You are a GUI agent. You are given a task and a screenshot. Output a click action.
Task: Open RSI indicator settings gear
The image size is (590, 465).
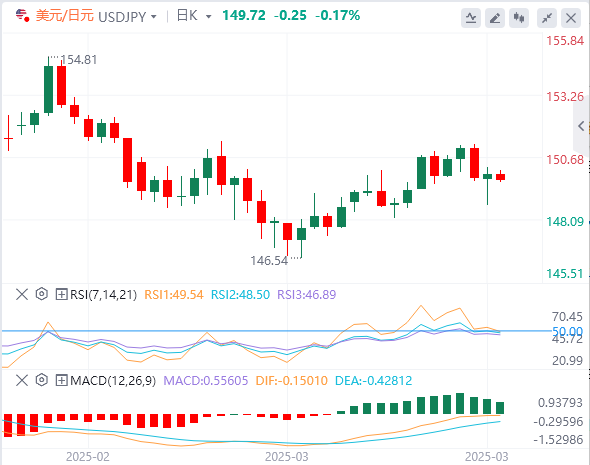coord(42,294)
